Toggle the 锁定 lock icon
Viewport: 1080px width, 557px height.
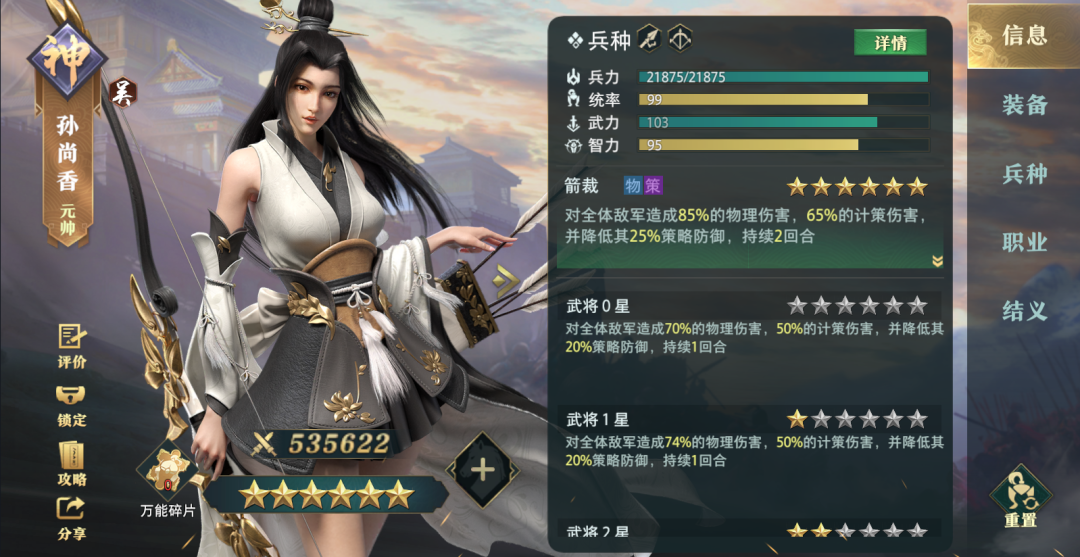[72, 406]
